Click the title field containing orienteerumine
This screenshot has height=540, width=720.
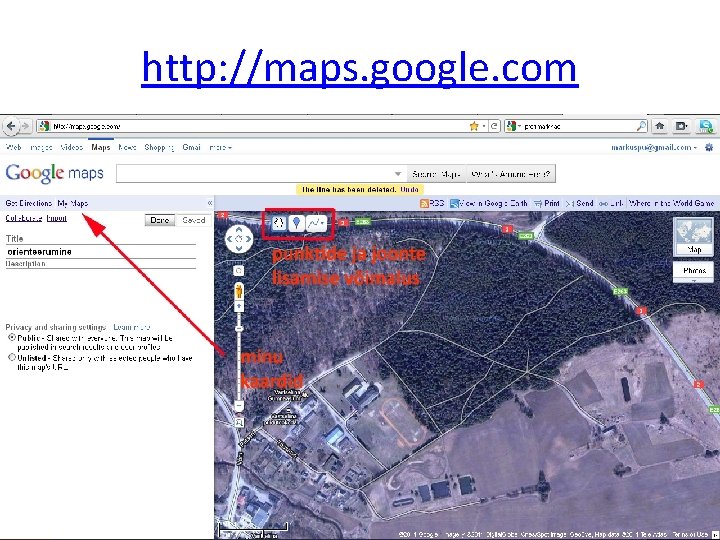click(x=101, y=252)
